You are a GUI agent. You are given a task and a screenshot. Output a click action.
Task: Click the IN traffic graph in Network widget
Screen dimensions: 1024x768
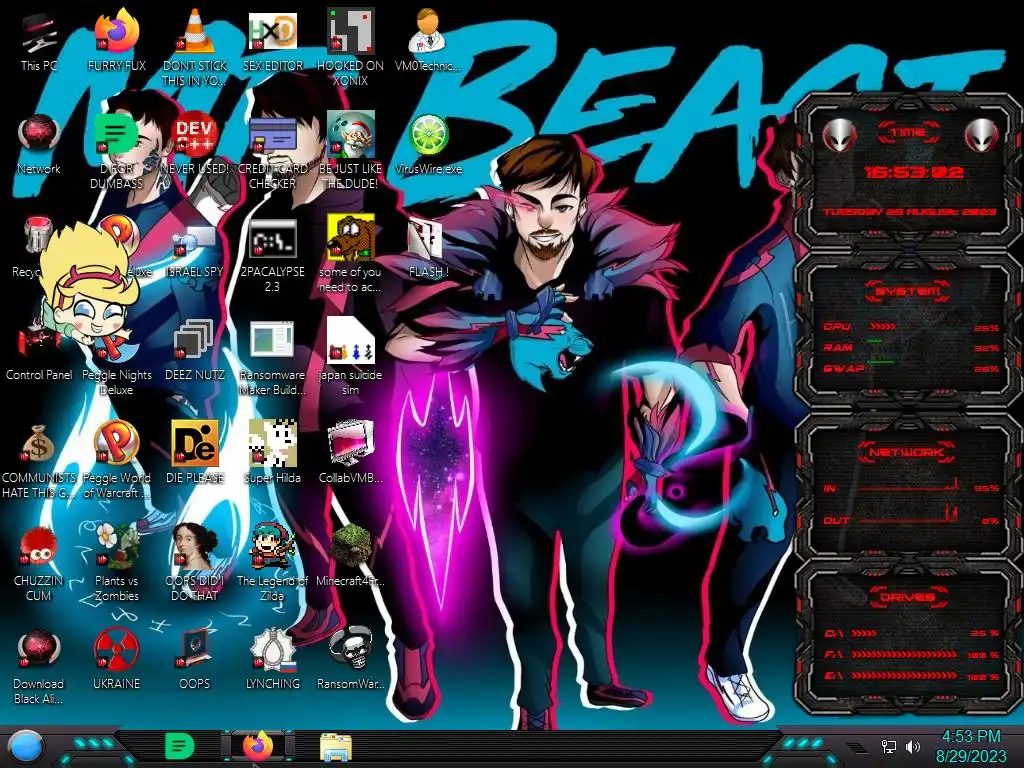click(x=910, y=486)
